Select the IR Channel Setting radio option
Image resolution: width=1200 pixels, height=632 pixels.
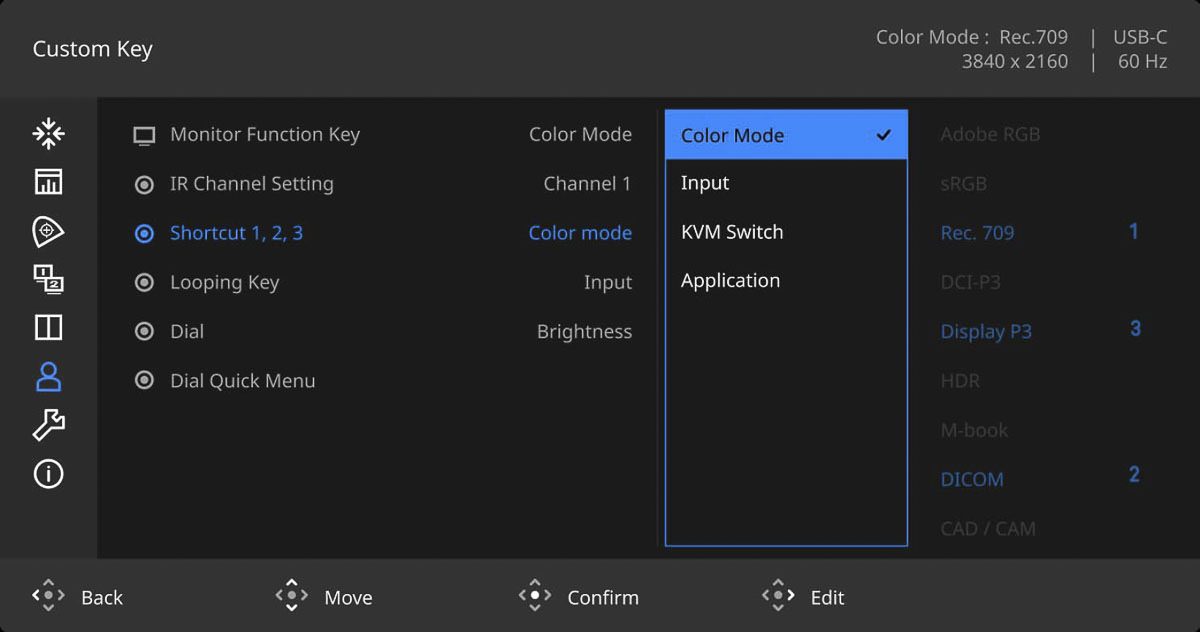144,184
